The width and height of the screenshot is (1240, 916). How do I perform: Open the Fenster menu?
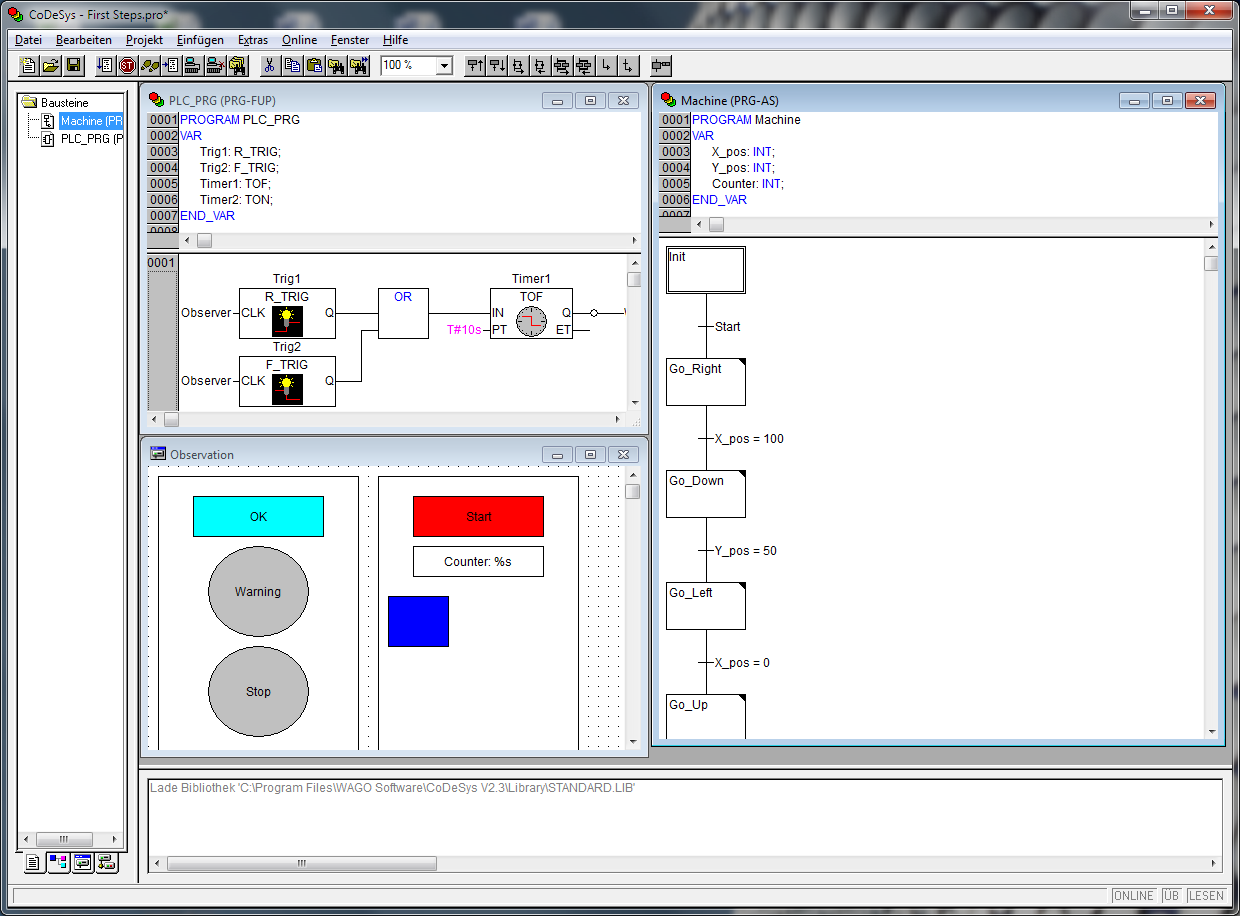[350, 40]
